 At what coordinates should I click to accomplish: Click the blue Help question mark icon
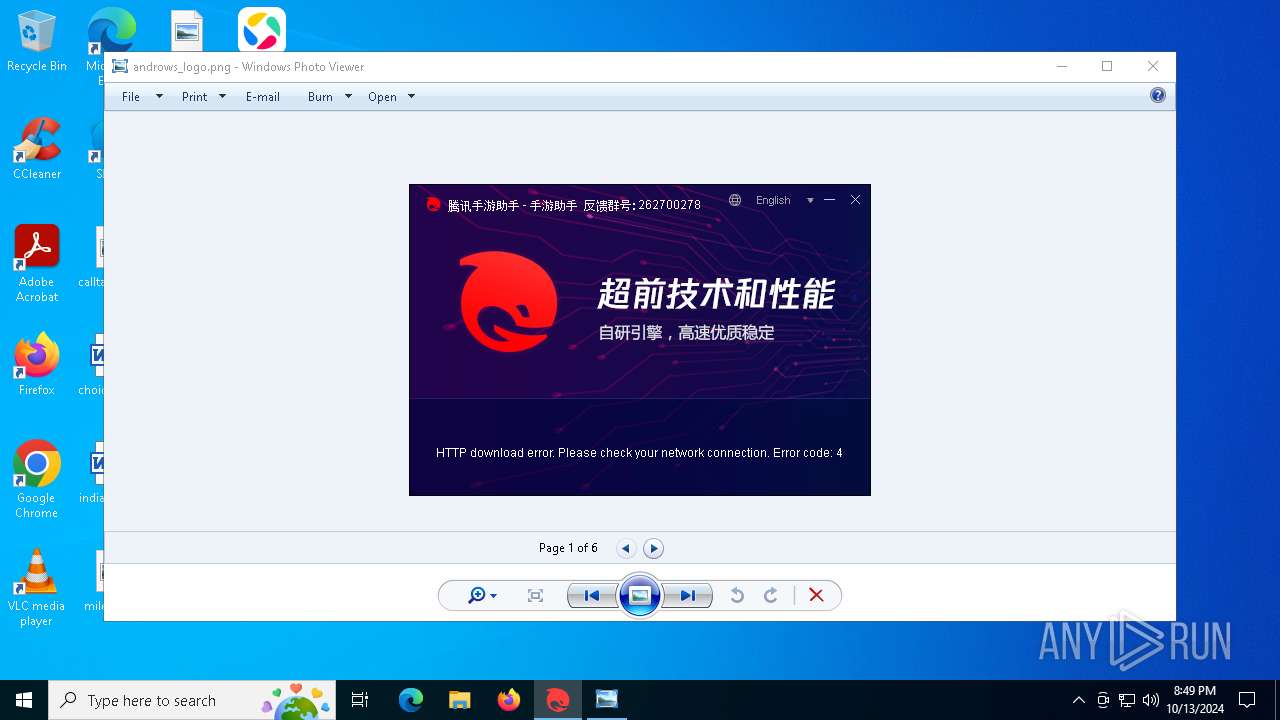1158,96
